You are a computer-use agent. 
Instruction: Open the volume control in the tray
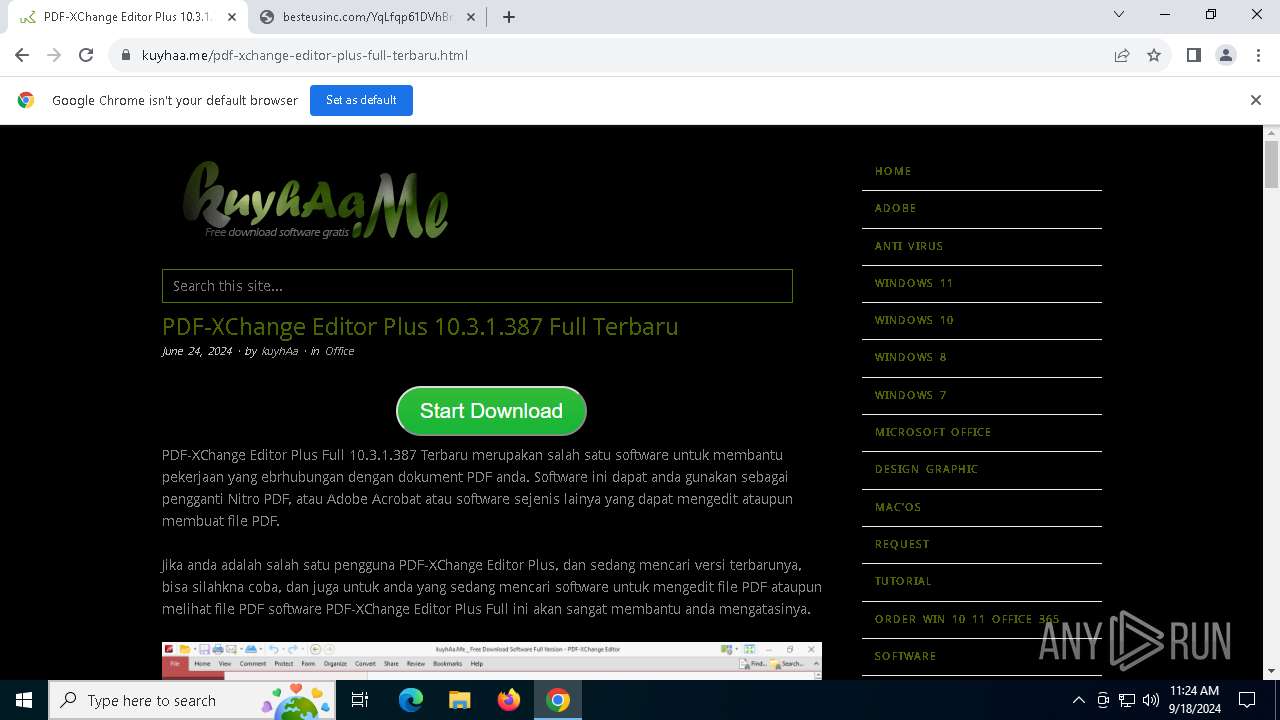tap(1151, 700)
